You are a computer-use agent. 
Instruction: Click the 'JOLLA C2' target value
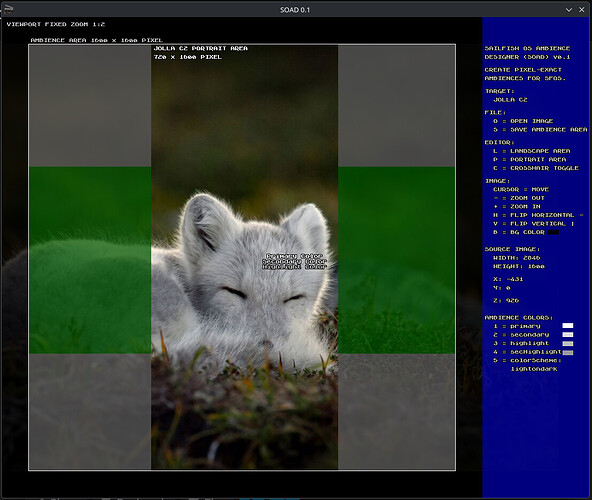(x=510, y=100)
